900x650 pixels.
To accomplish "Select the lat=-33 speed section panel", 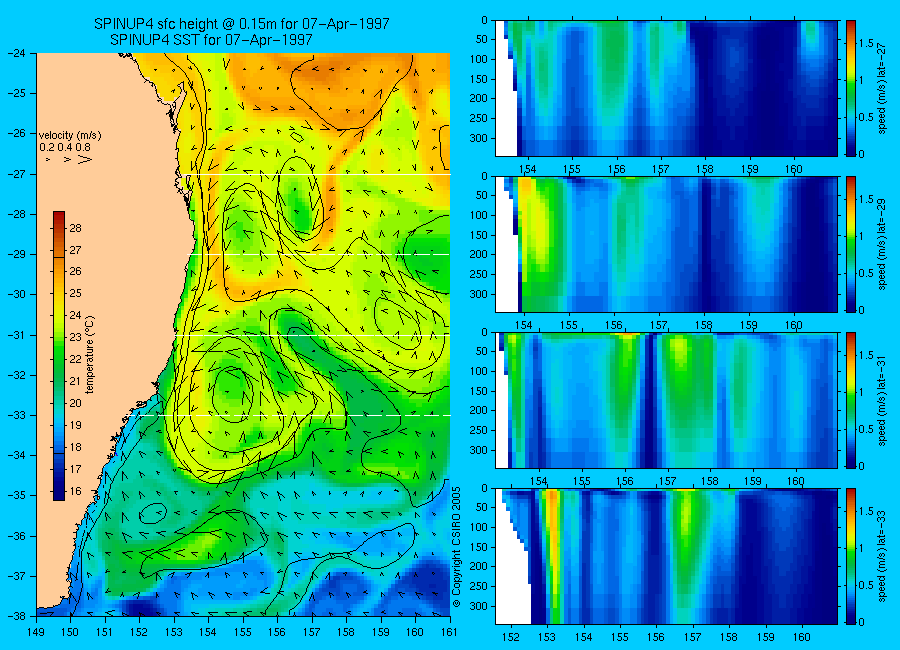I will pyautogui.click(x=666, y=556).
